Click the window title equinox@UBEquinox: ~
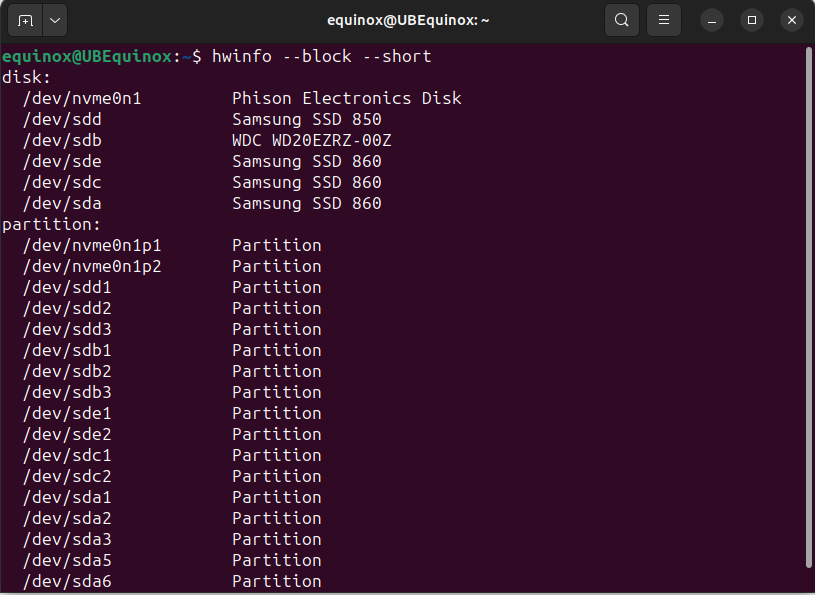 [408, 20]
